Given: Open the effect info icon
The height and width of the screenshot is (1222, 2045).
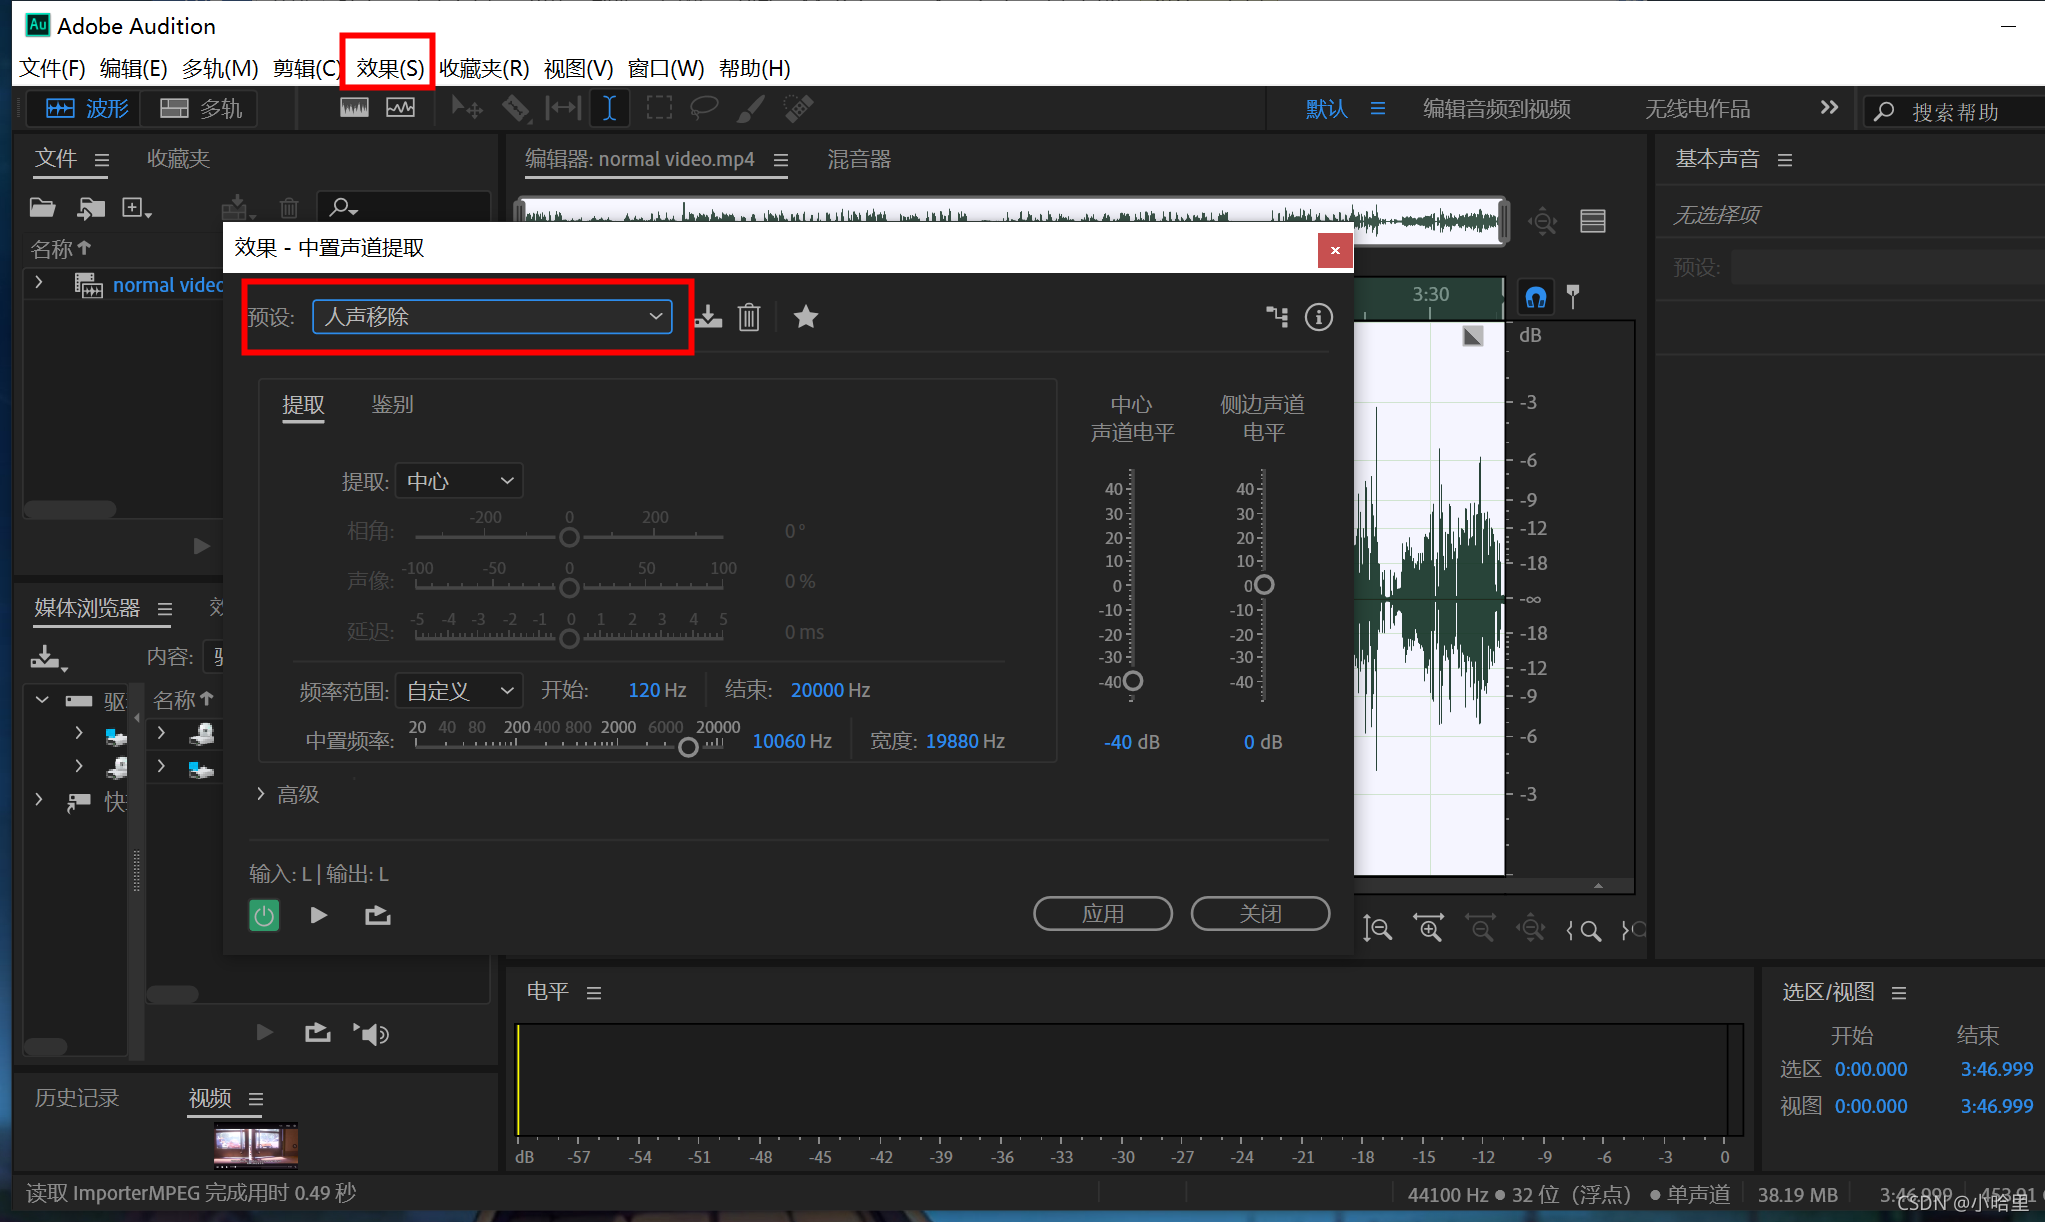Looking at the screenshot, I should [x=1318, y=317].
